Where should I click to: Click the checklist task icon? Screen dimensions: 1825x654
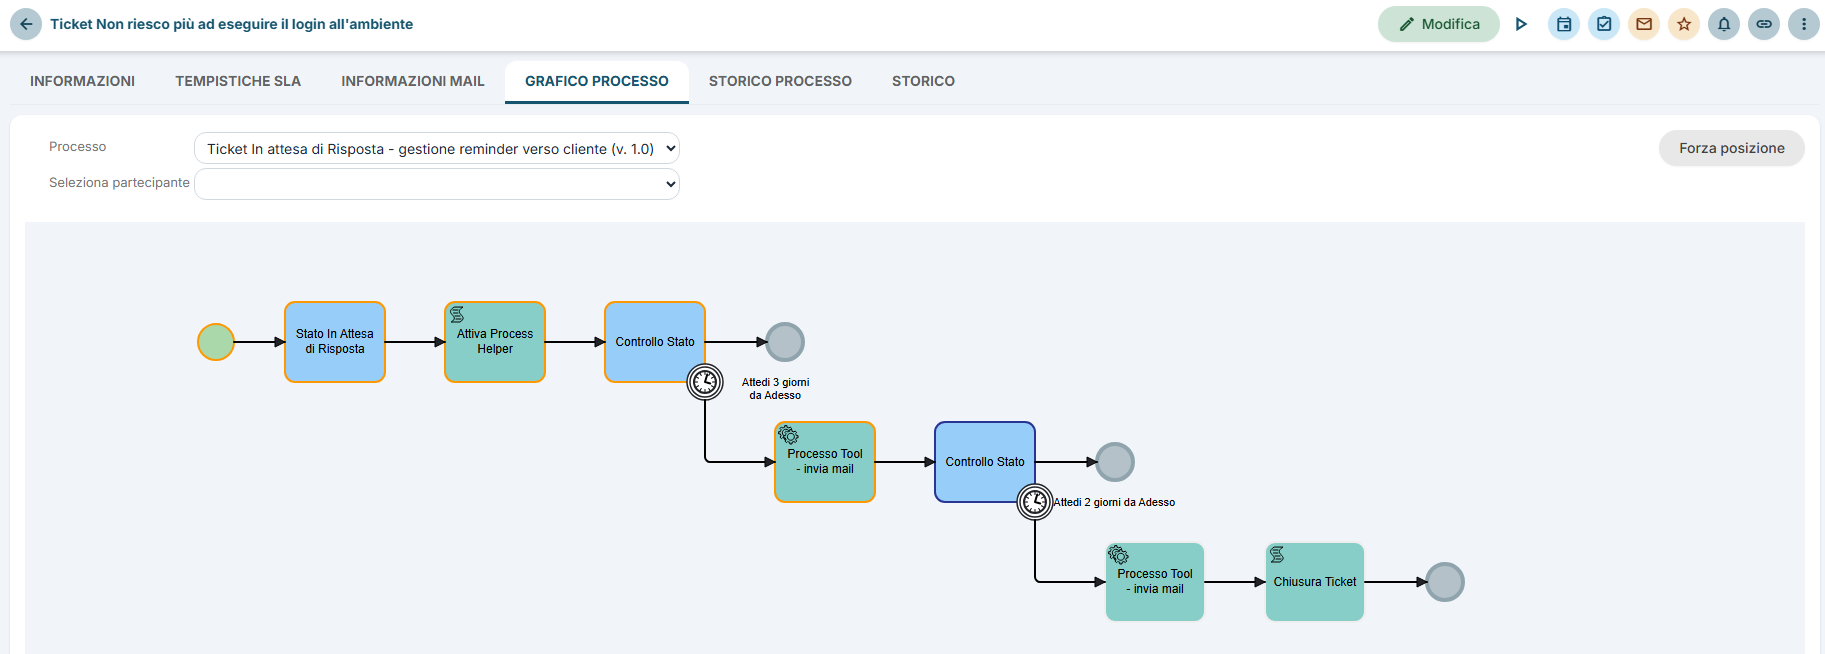coord(1604,24)
